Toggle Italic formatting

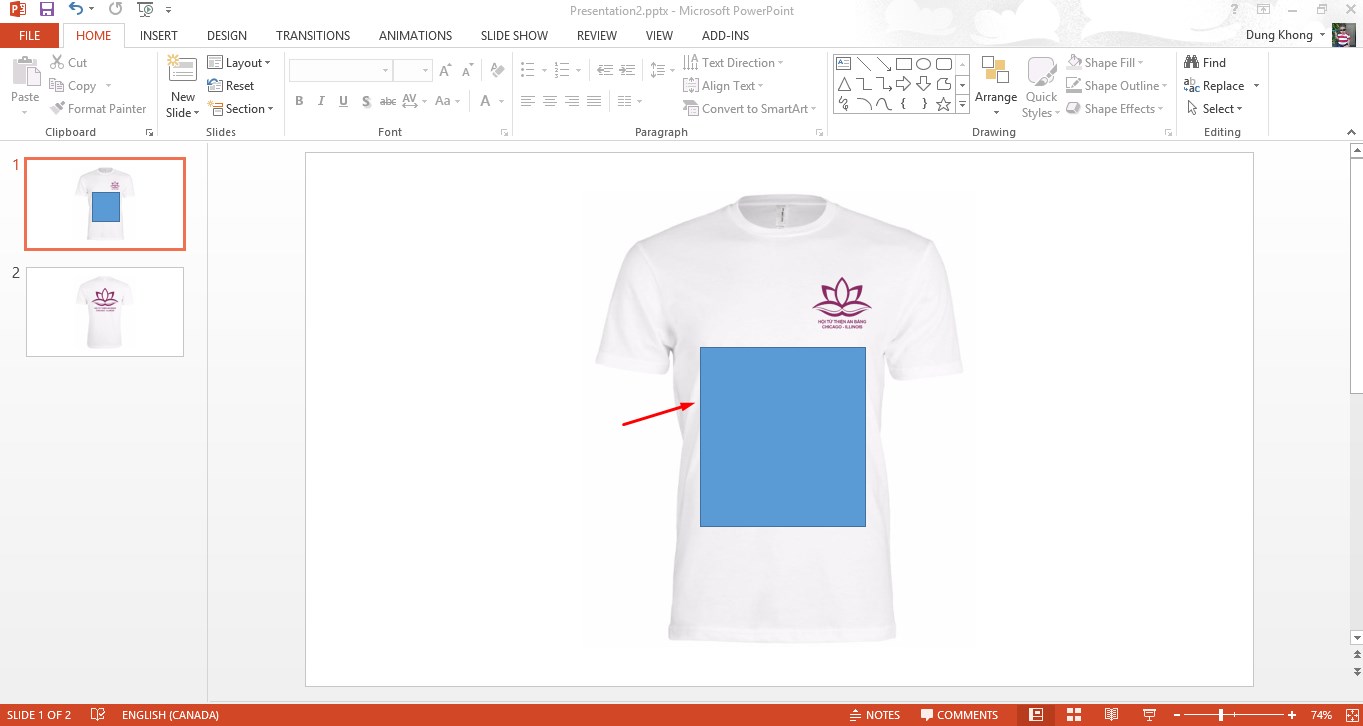(321, 101)
